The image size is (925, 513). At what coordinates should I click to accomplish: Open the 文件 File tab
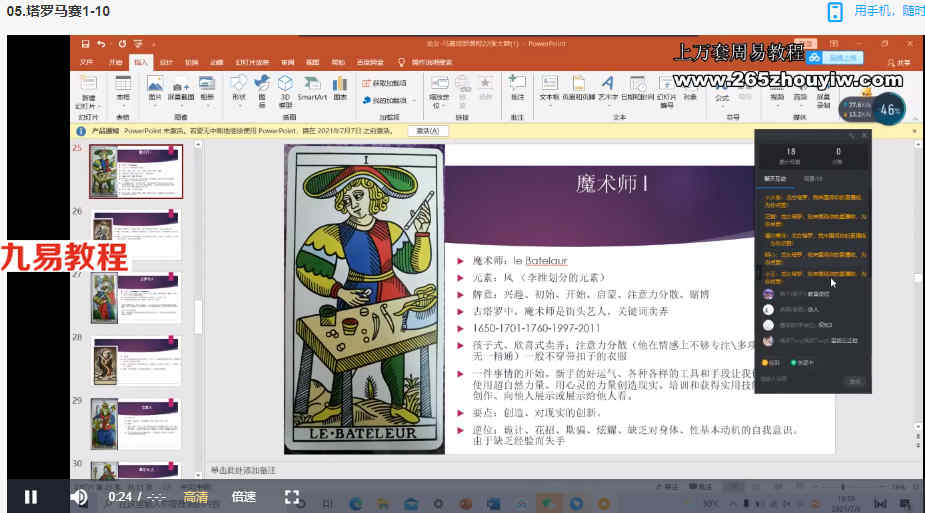coord(87,62)
